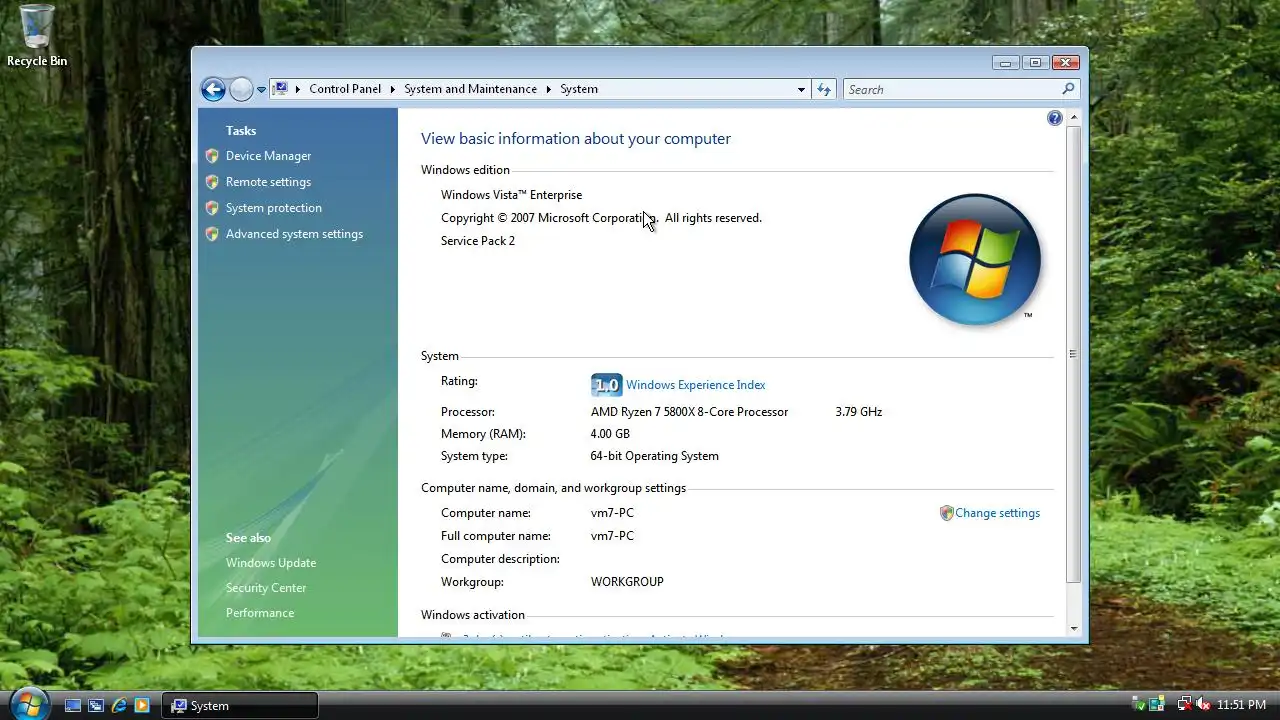This screenshot has height=720, width=1280.
Task: Click the shield icon beside System protection
Action: tap(212, 208)
